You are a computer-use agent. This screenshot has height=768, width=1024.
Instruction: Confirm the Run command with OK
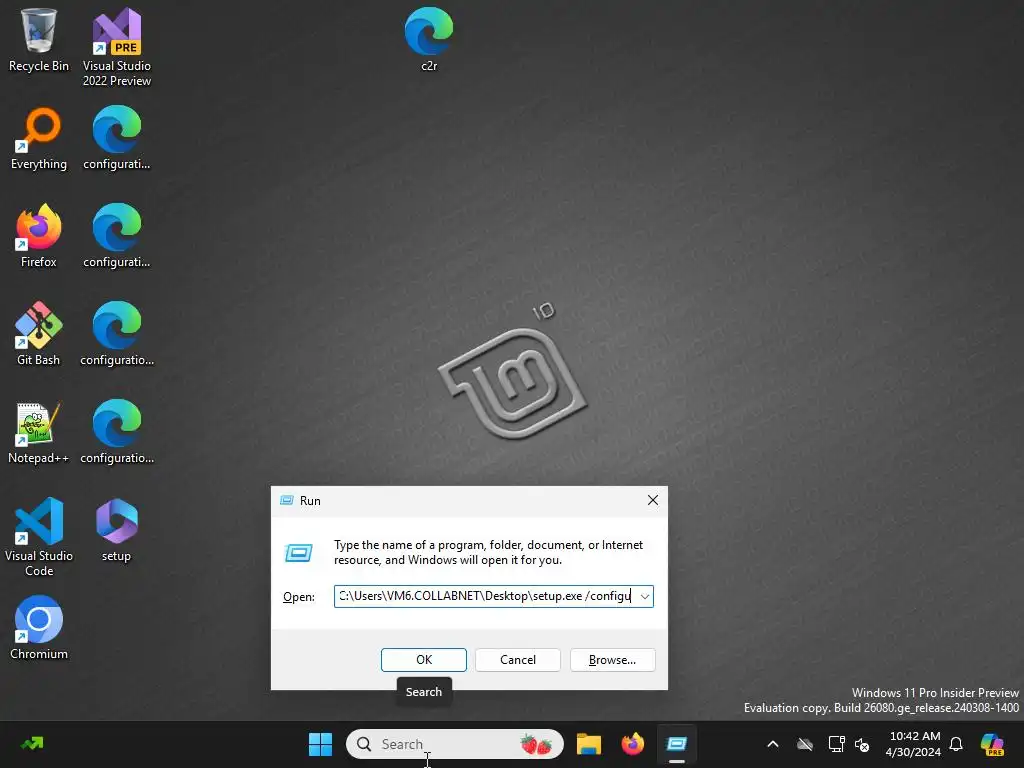click(424, 660)
